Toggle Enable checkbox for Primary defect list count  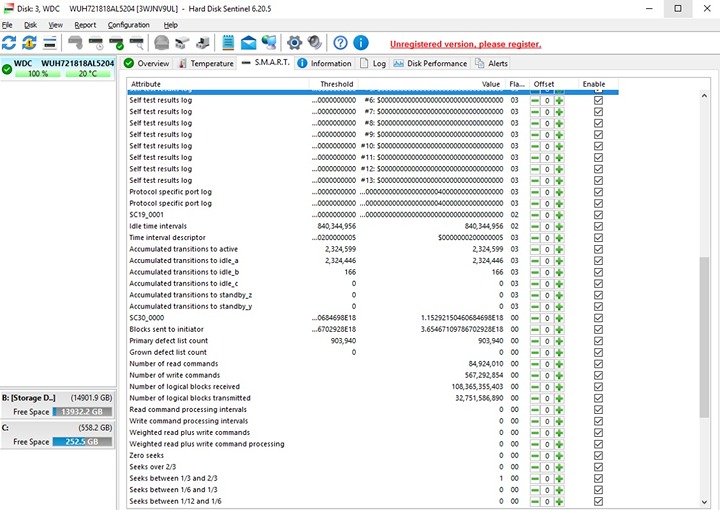tap(598, 341)
